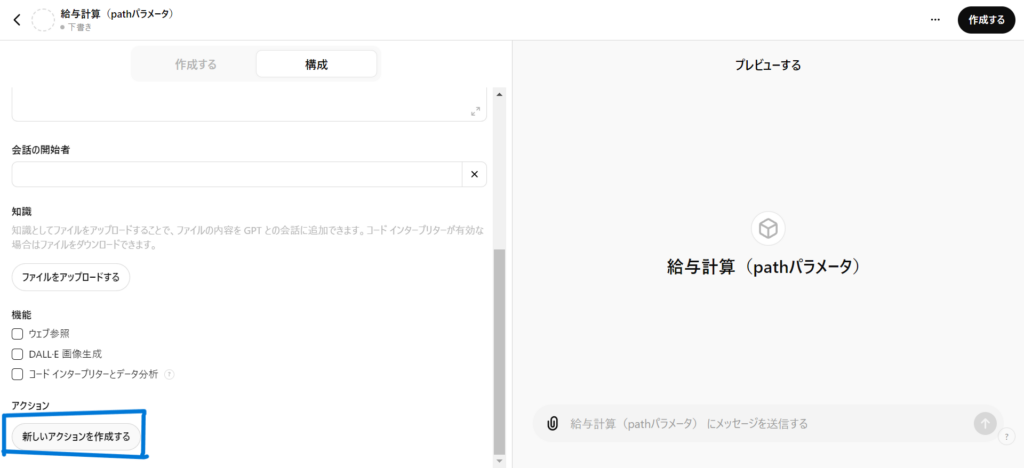Image resolution: width=1024 pixels, height=468 pixels.
Task: Switch to the 構成 tab
Action: pos(316,64)
